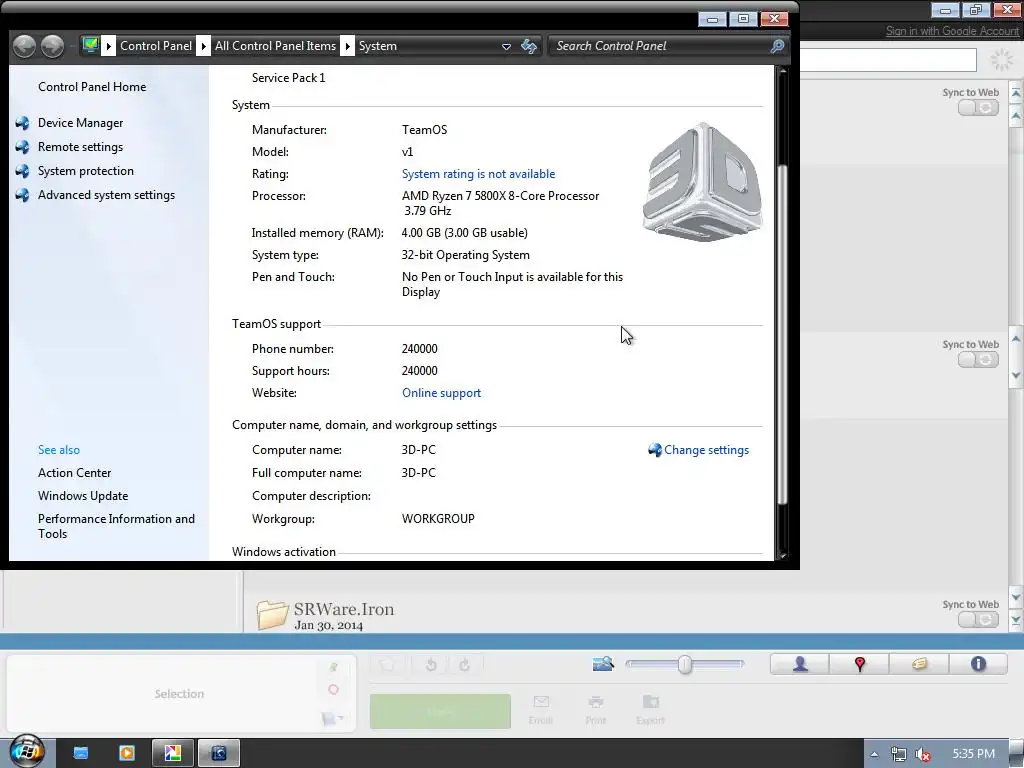The width and height of the screenshot is (1024, 768).
Task: Open System protection
Action: [86, 171]
